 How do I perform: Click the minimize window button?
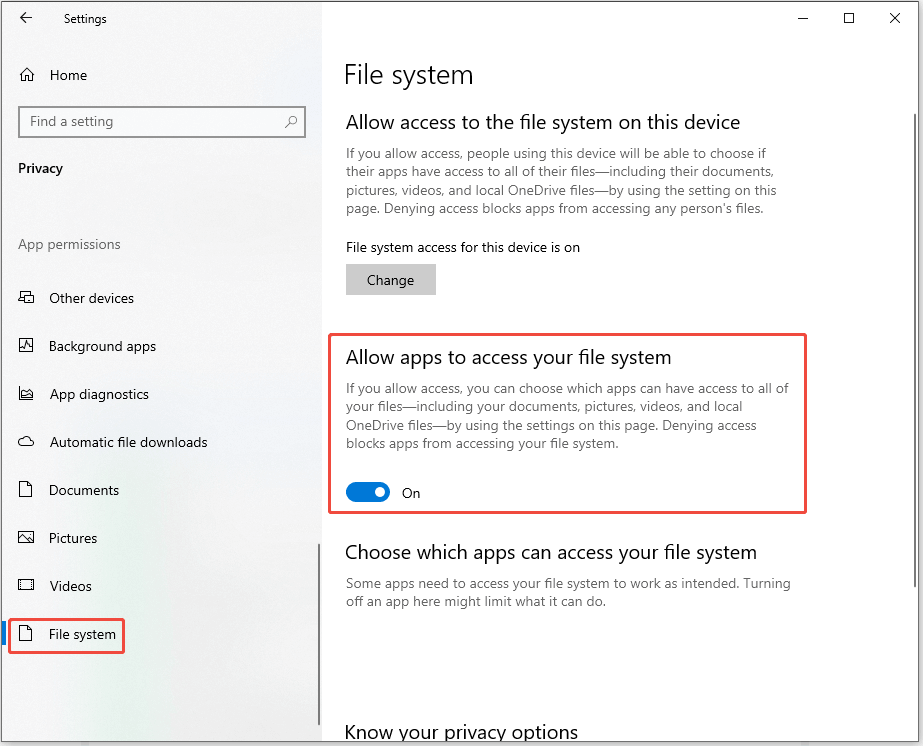(803, 18)
